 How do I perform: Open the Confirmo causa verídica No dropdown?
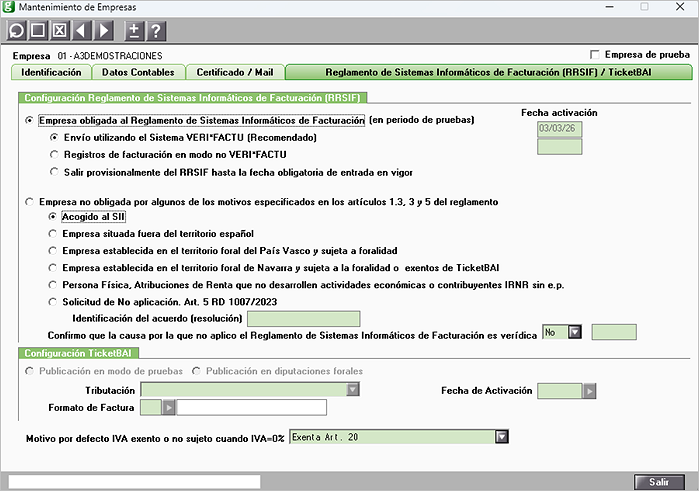pyautogui.click(x=575, y=332)
